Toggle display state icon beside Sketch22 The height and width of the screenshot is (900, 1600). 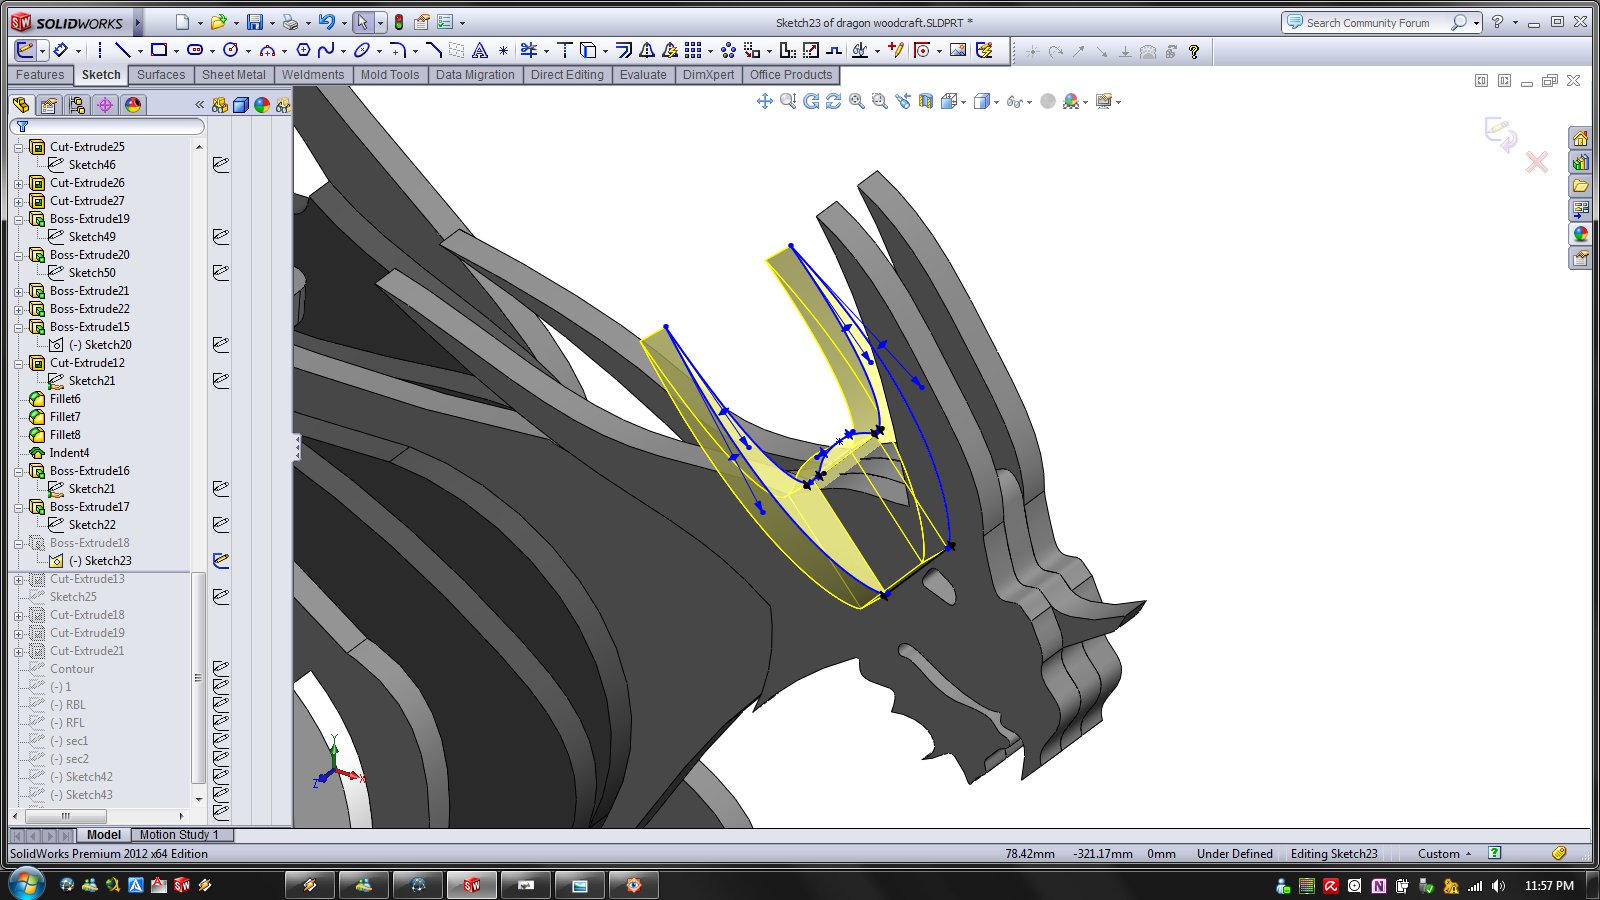[221, 525]
